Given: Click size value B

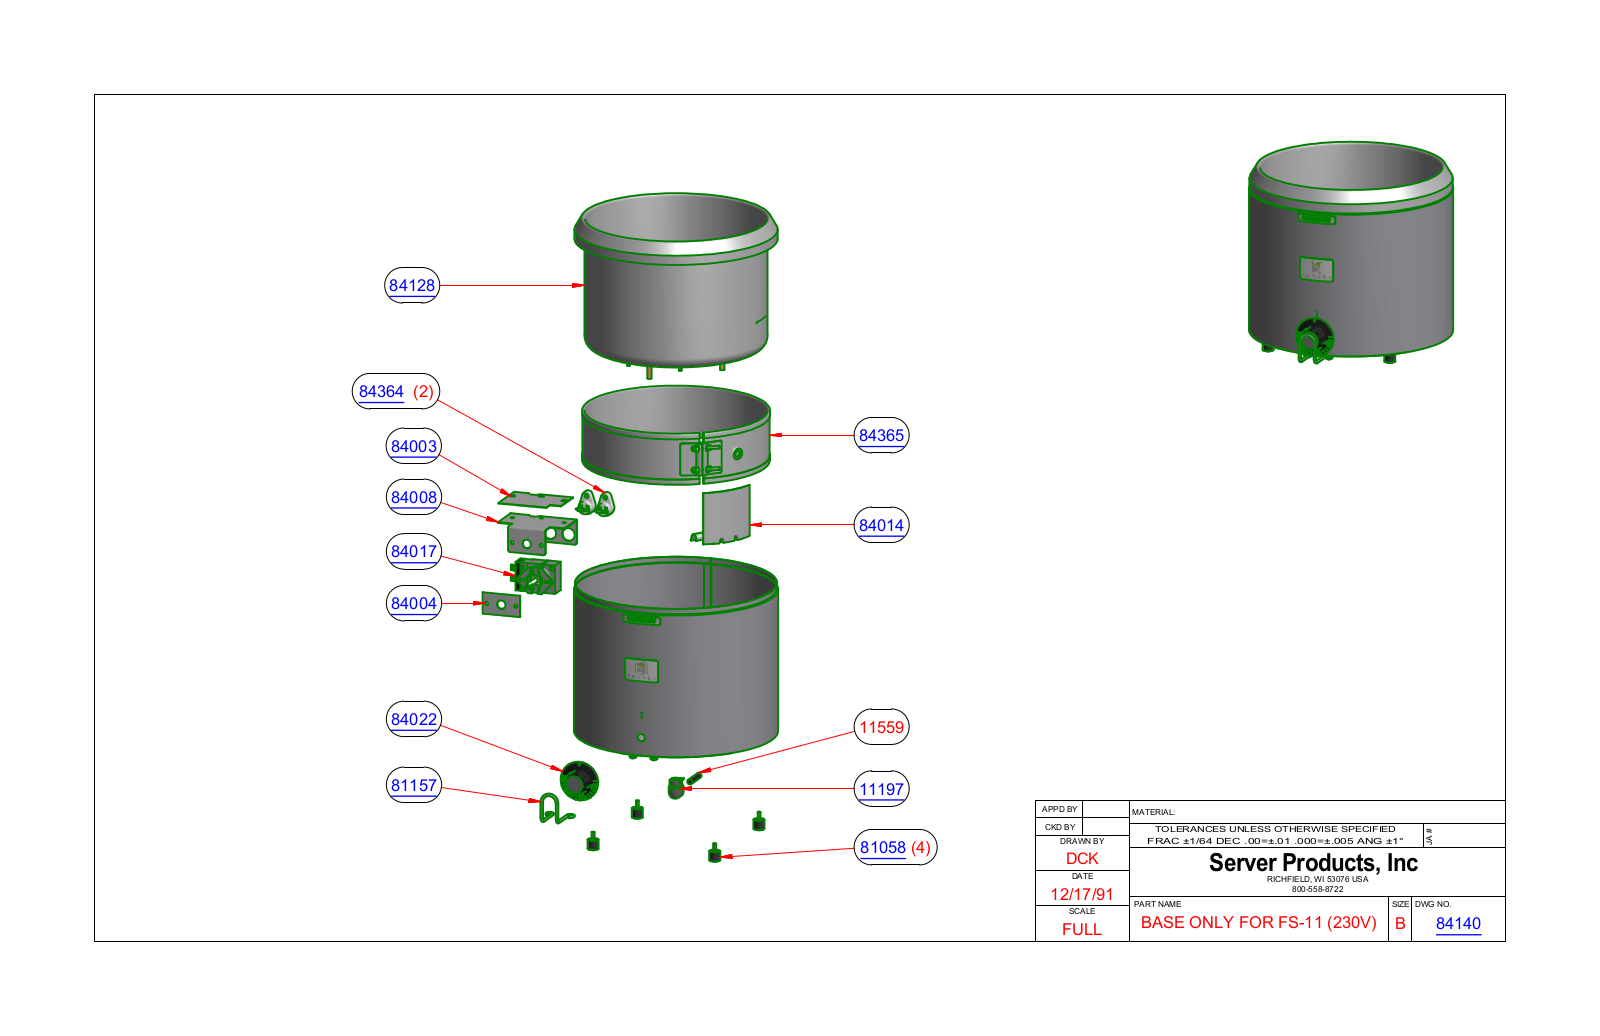Looking at the screenshot, I should point(1400,923).
